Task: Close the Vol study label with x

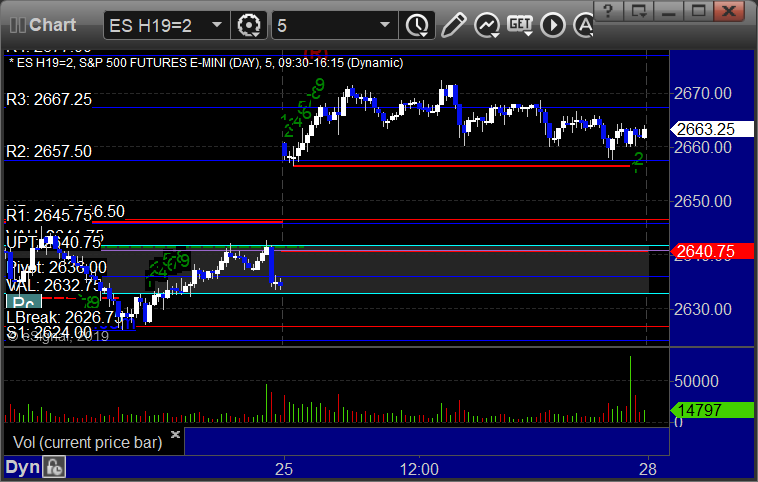Action: pyautogui.click(x=175, y=434)
